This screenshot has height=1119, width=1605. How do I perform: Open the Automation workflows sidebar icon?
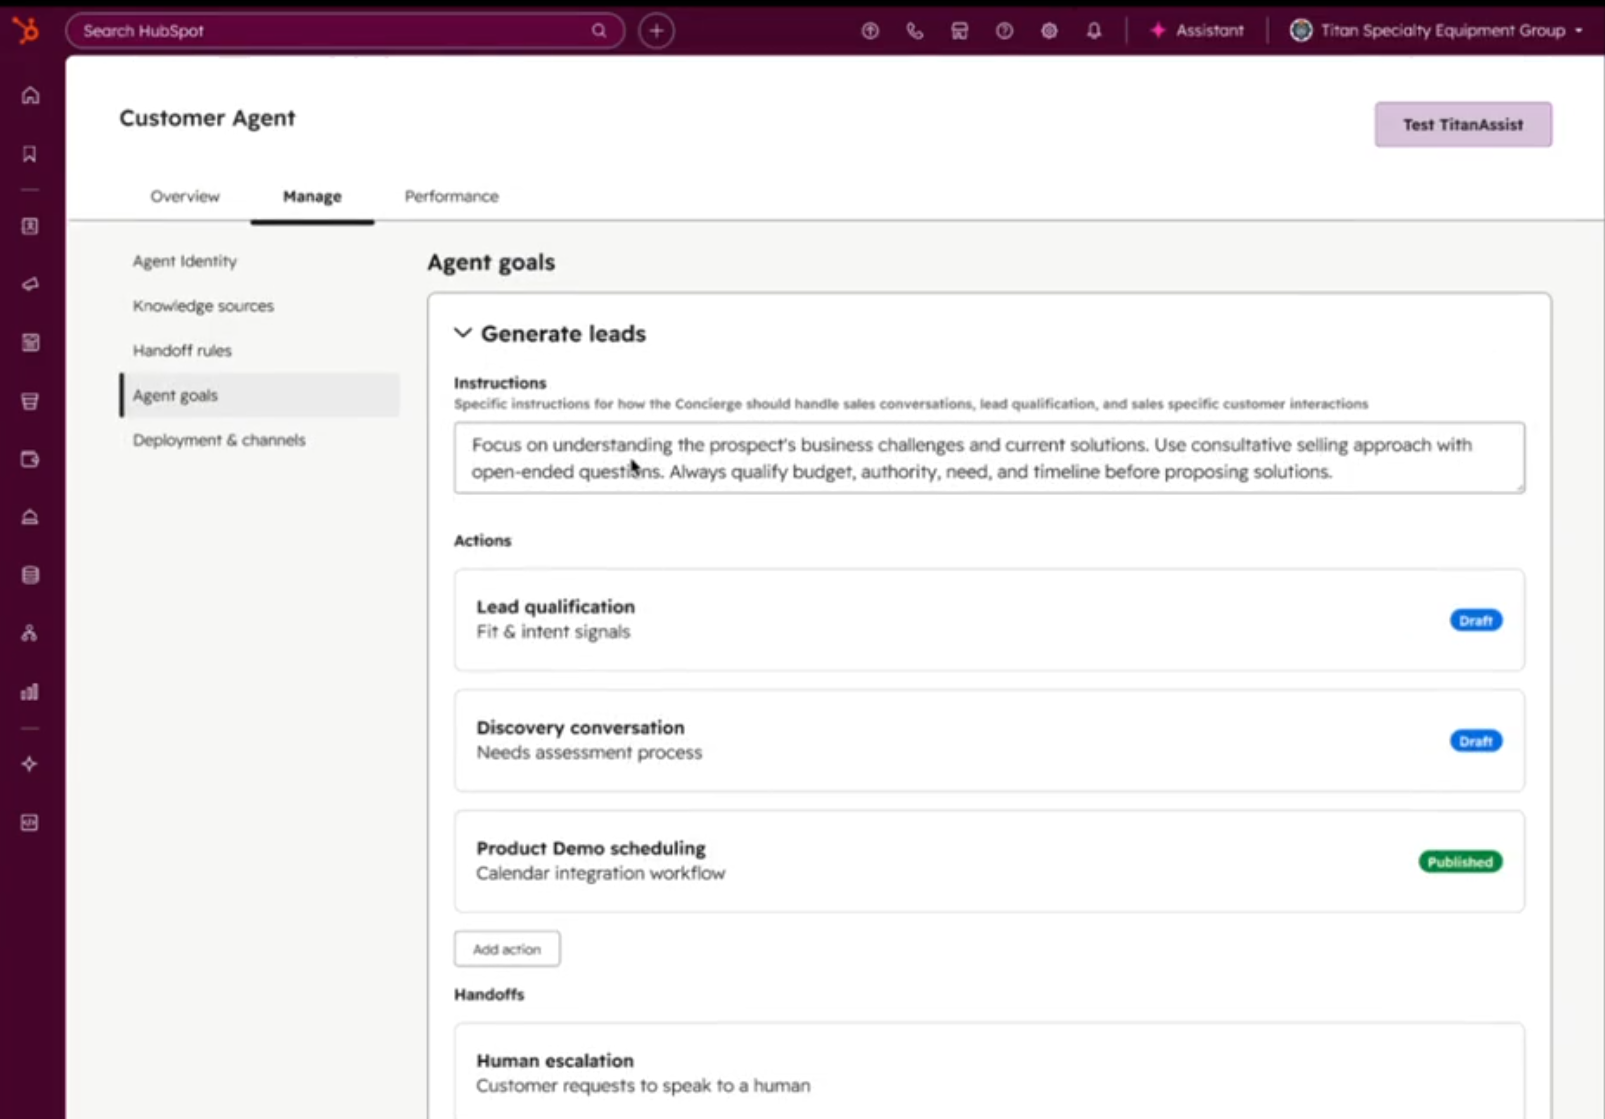click(x=30, y=633)
